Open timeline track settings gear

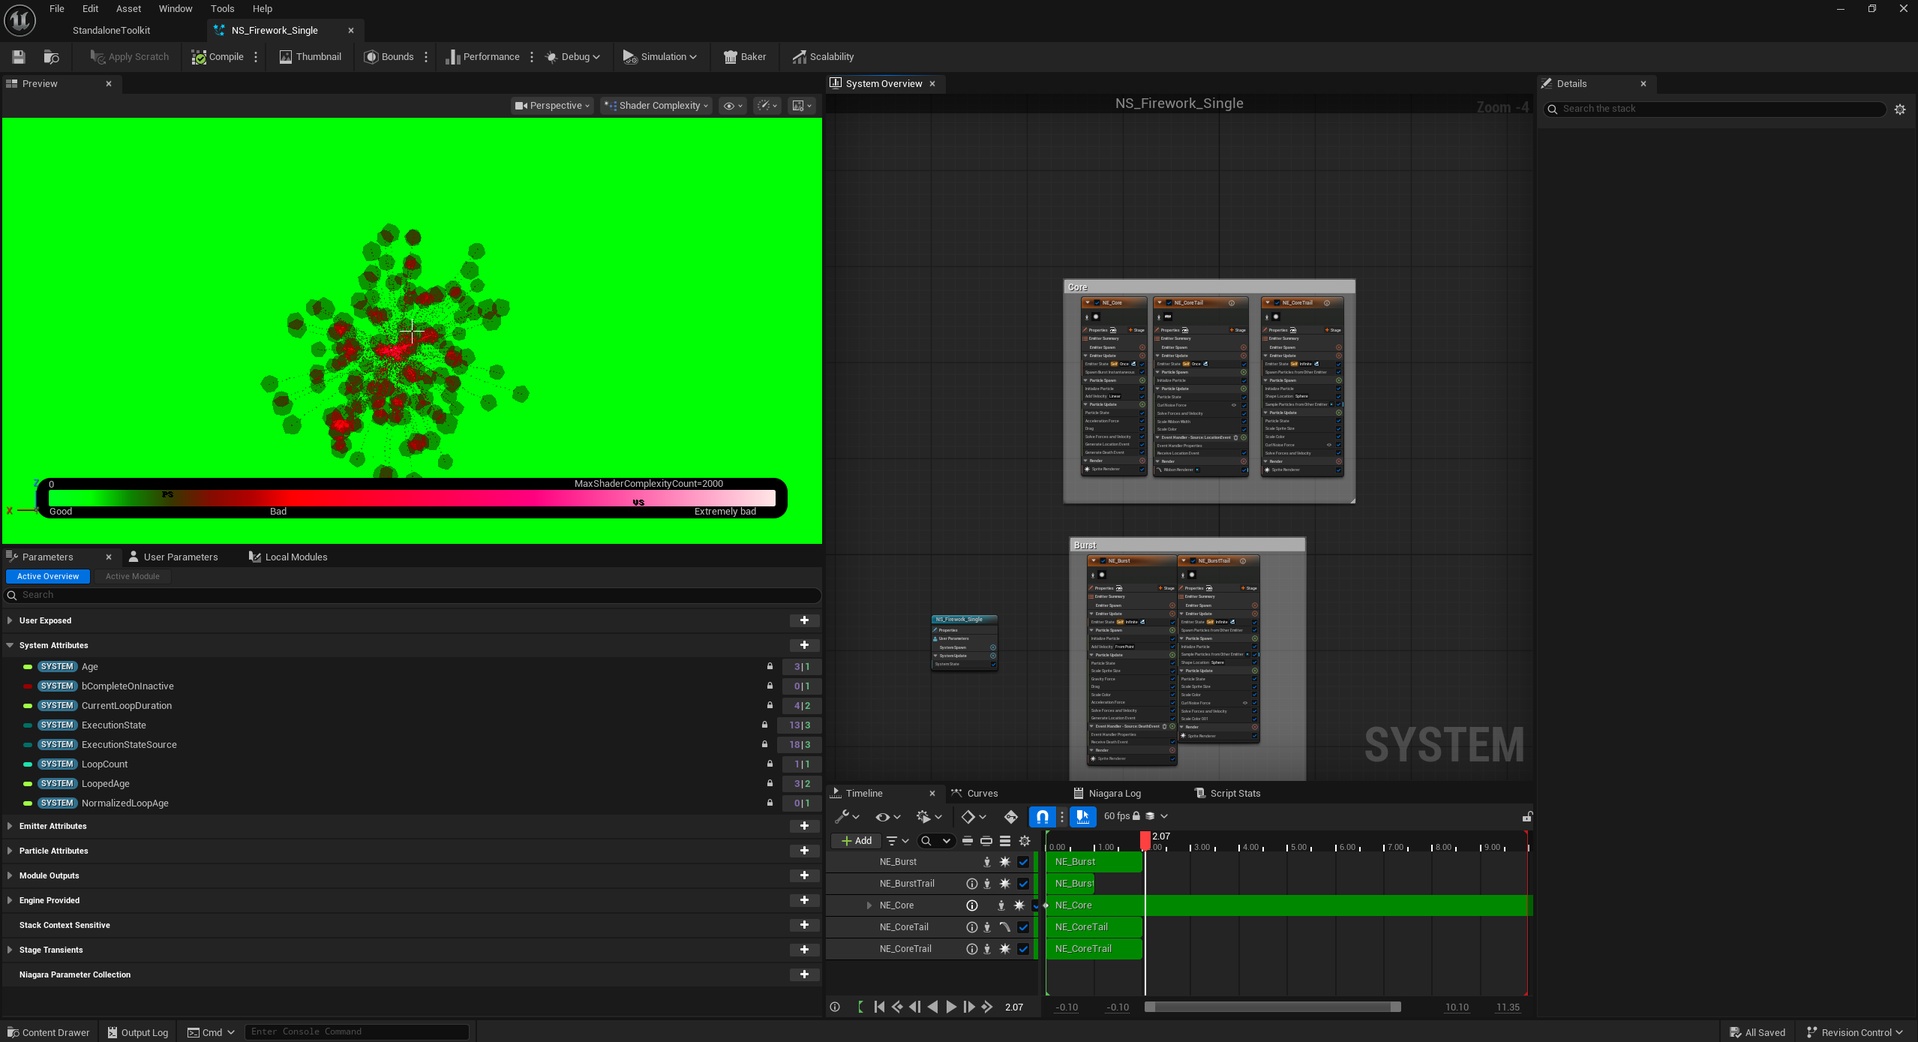coord(1024,841)
